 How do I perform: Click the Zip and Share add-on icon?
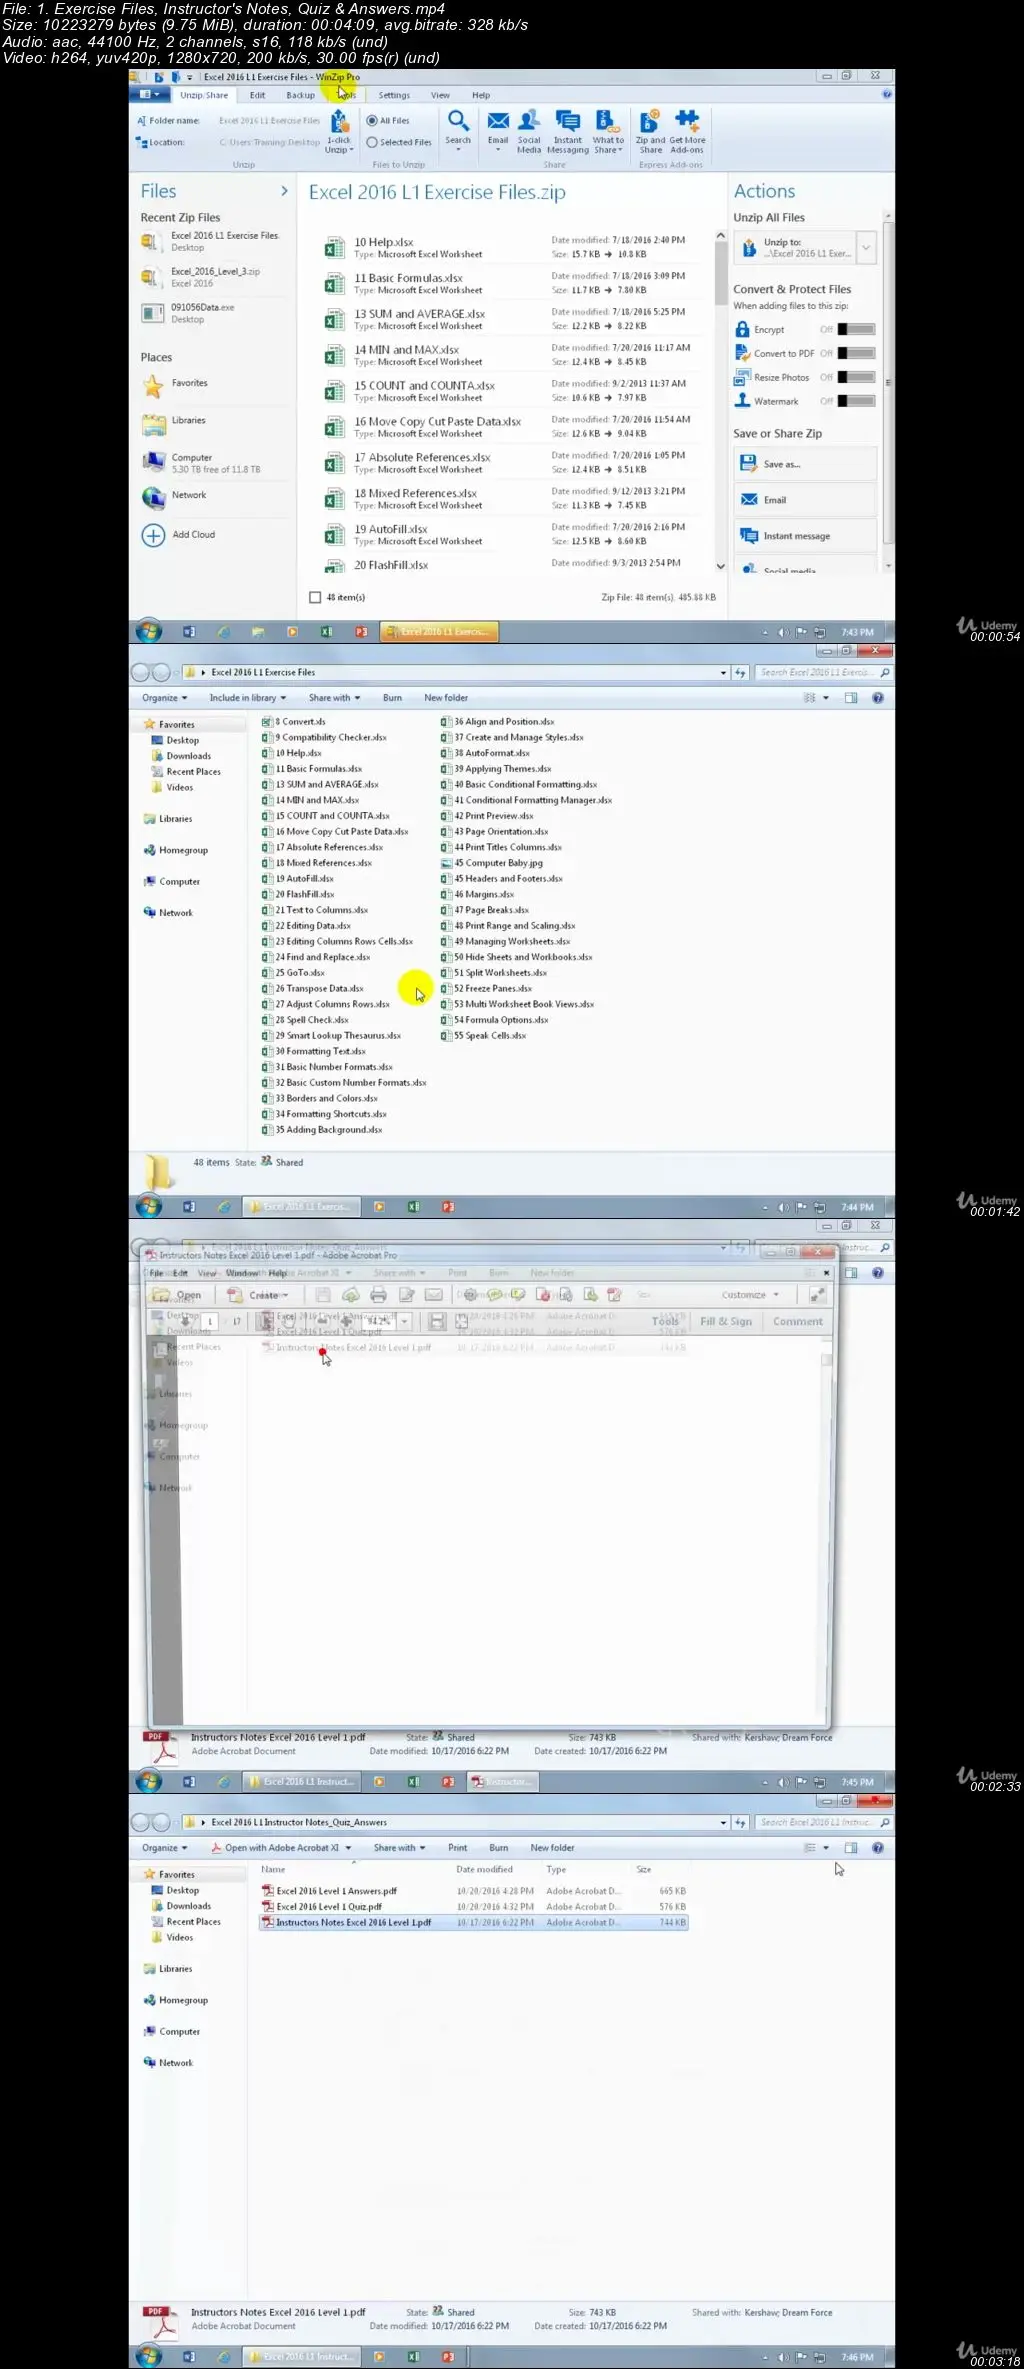(650, 132)
